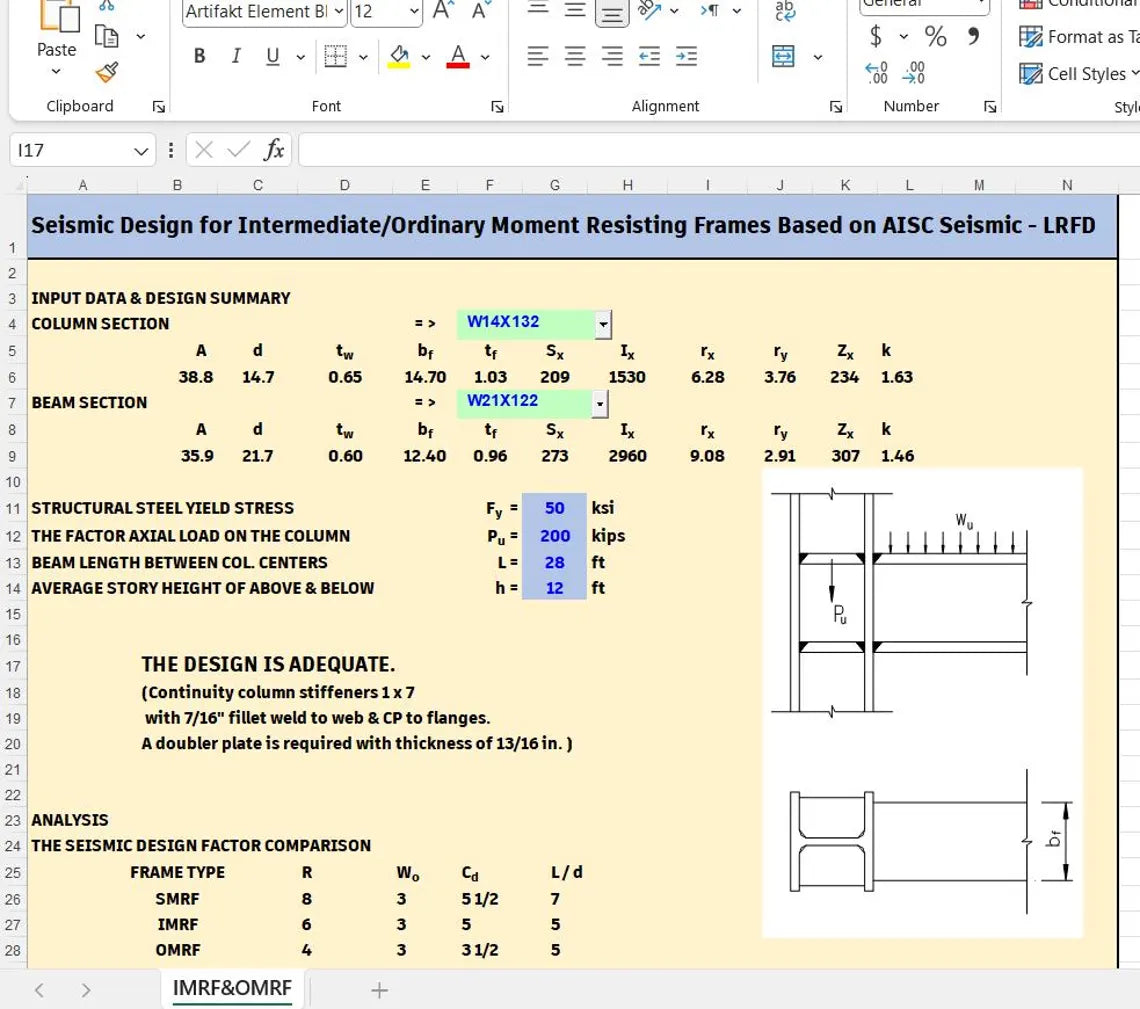Increase decimal places
The width and height of the screenshot is (1140, 1009).
pyautogui.click(x=877, y=73)
